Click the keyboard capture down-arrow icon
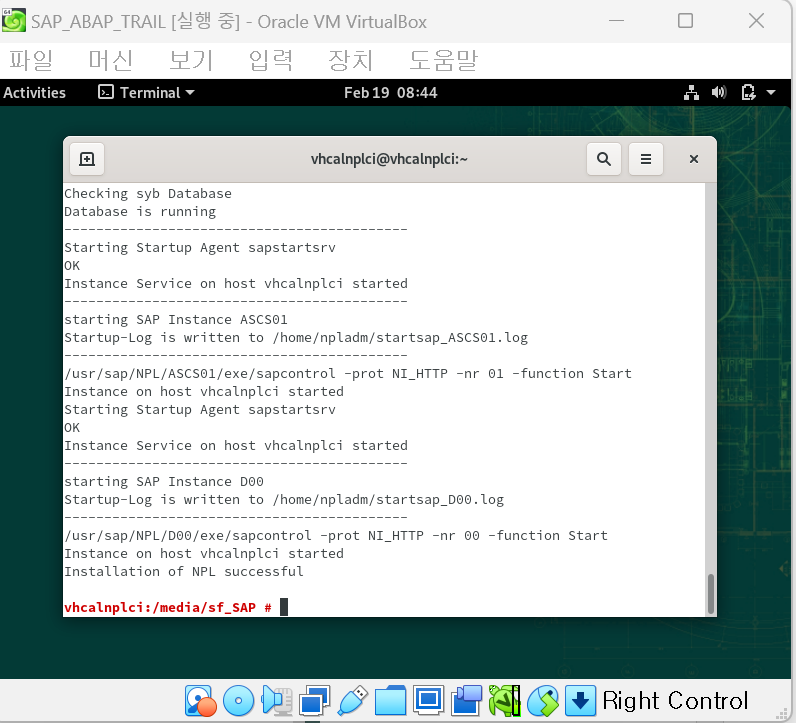796x723 pixels. [580, 701]
